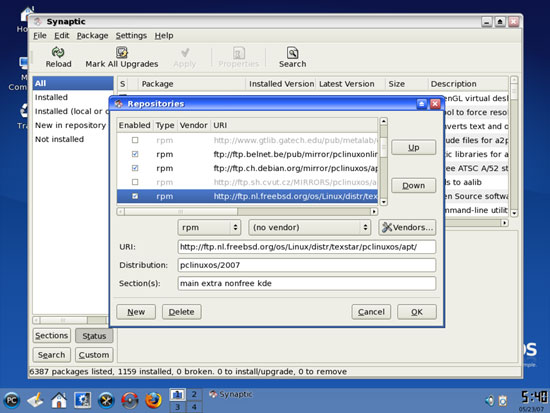This screenshot has height=413, width=550.
Task: Open the Vendors... editor button
Action: click(x=407, y=227)
